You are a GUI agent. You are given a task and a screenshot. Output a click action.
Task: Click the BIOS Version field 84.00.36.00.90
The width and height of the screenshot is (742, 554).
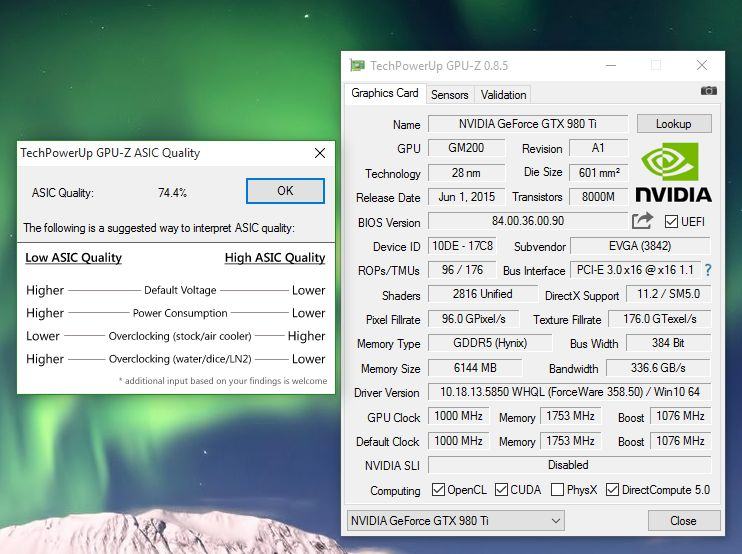coord(528,221)
